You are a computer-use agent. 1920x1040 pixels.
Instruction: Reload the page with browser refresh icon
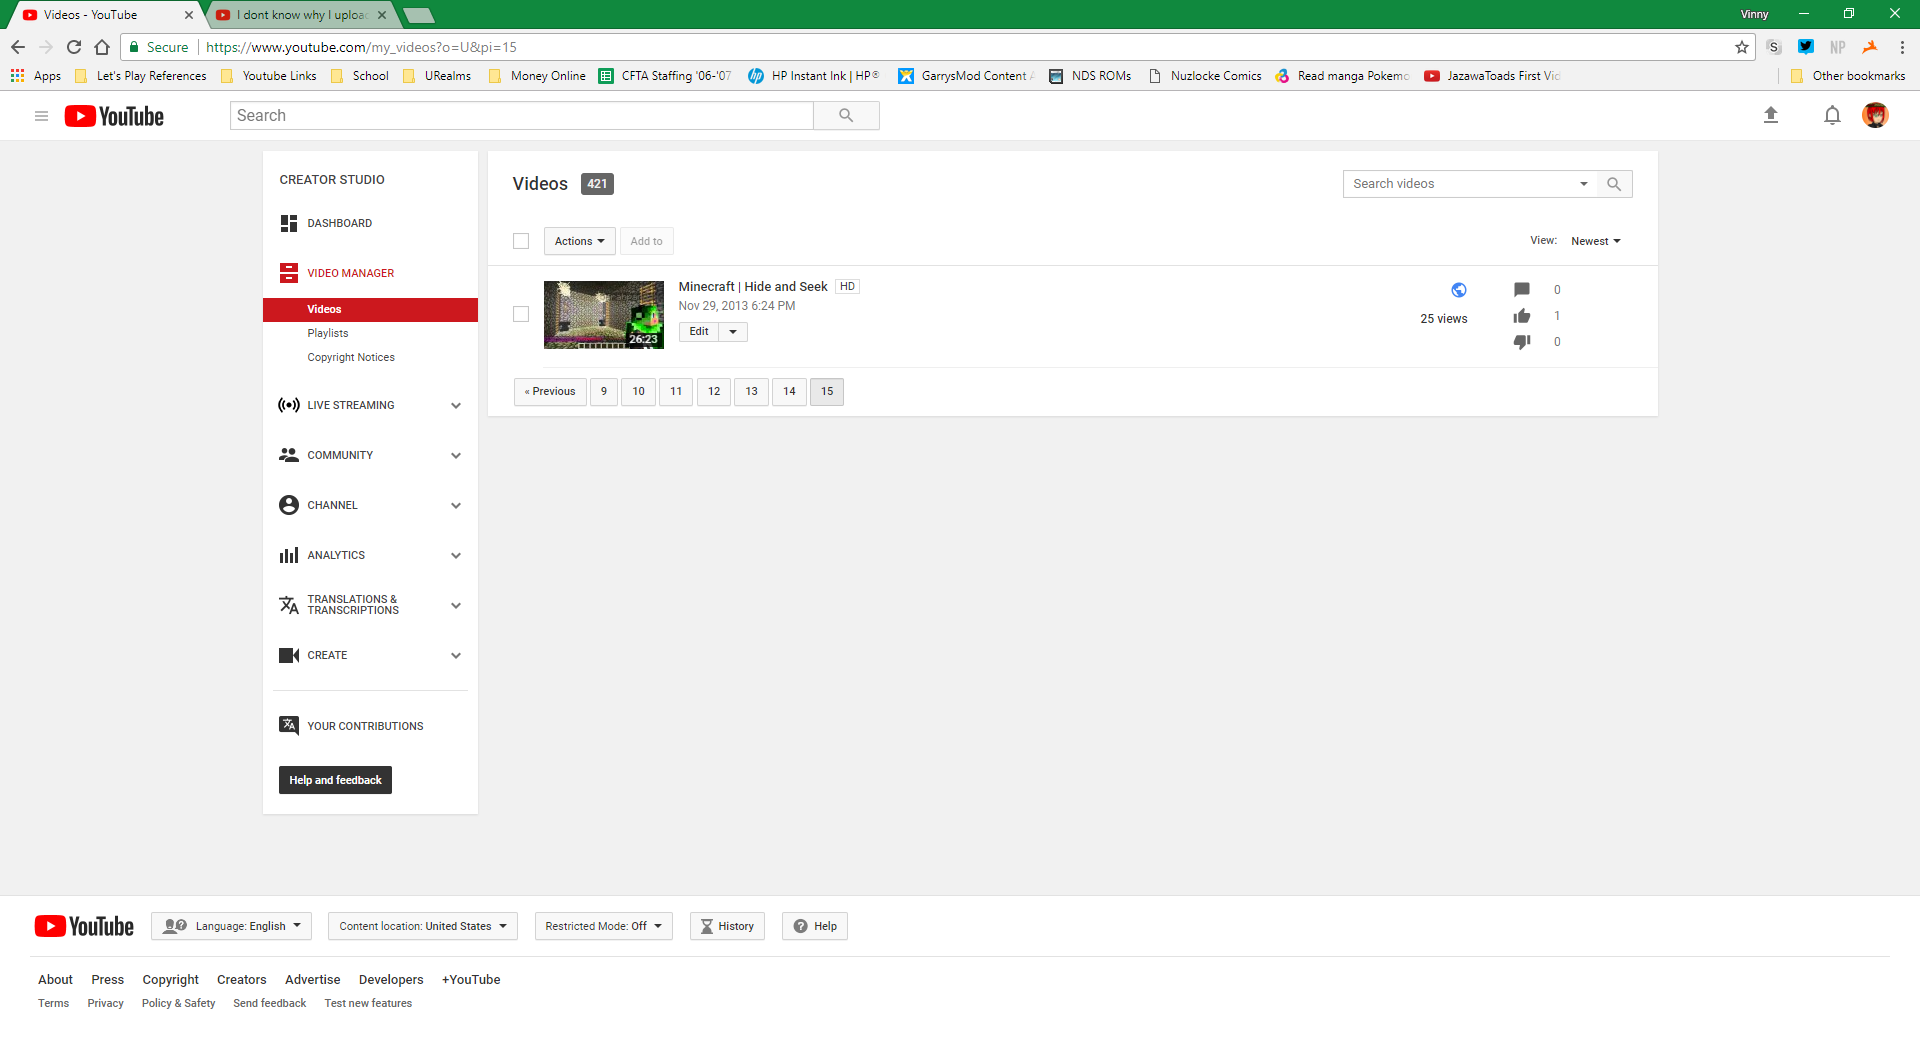tap(74, 47)
